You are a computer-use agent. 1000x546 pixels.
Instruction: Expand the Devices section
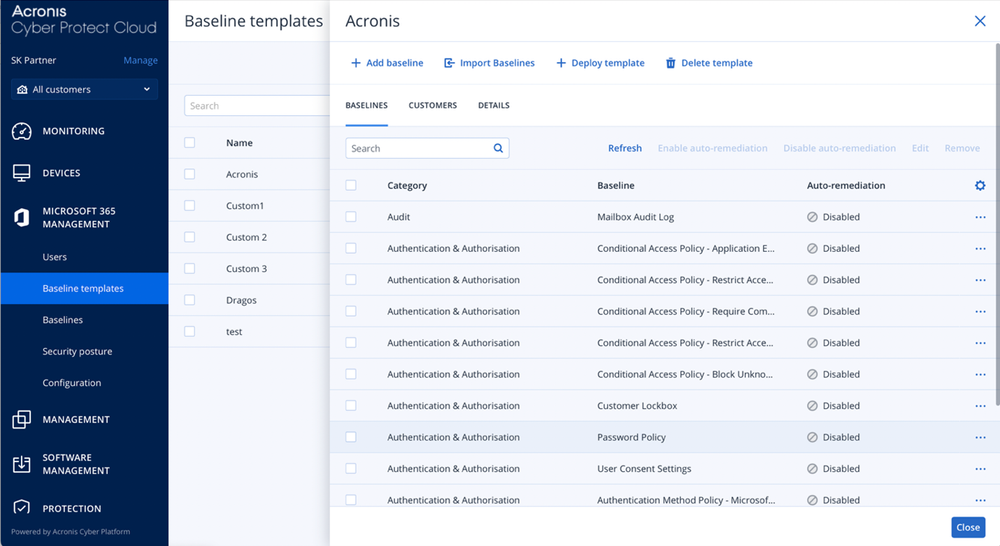point(84,173)
